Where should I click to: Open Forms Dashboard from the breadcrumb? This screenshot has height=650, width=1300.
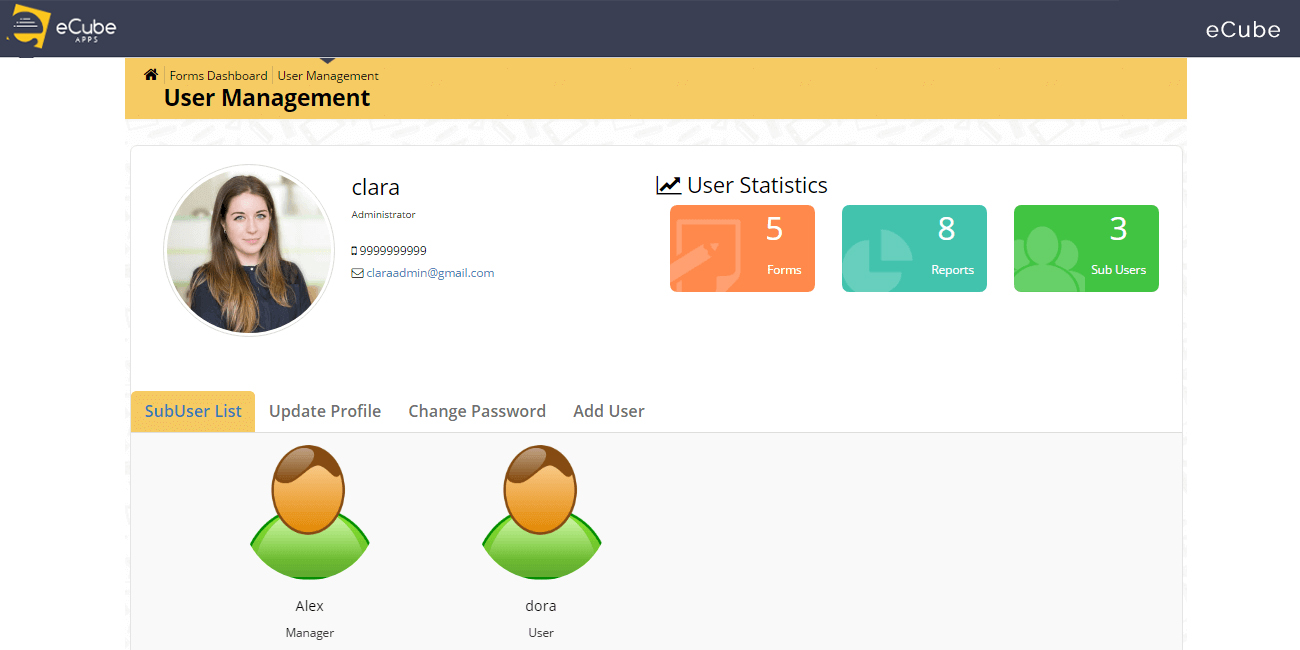tap(218, 75)
